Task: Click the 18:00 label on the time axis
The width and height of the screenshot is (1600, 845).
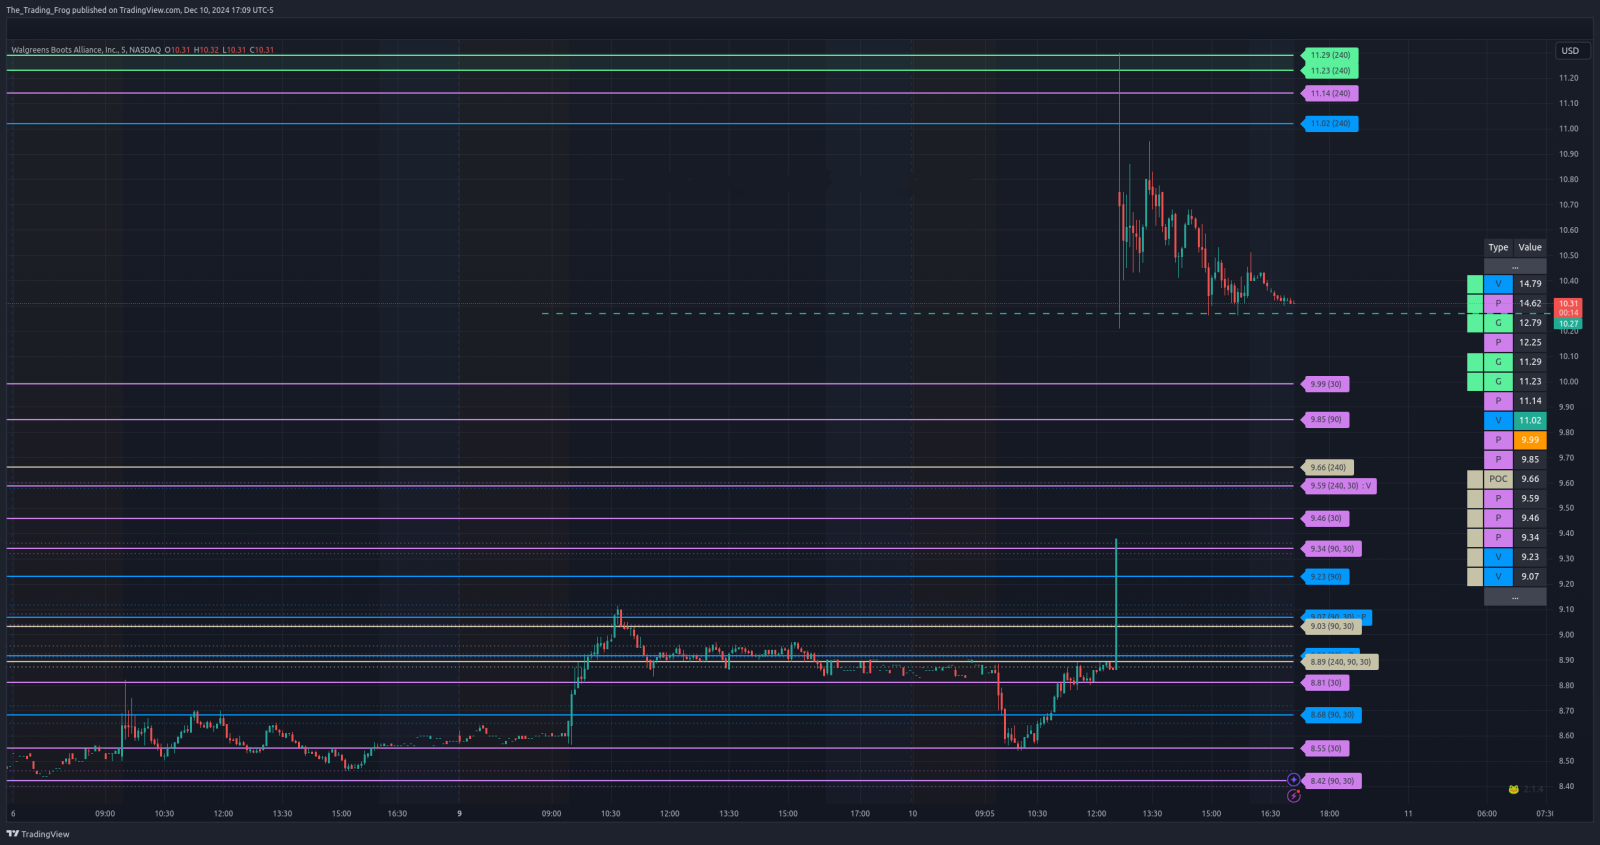Action: 1329,814
